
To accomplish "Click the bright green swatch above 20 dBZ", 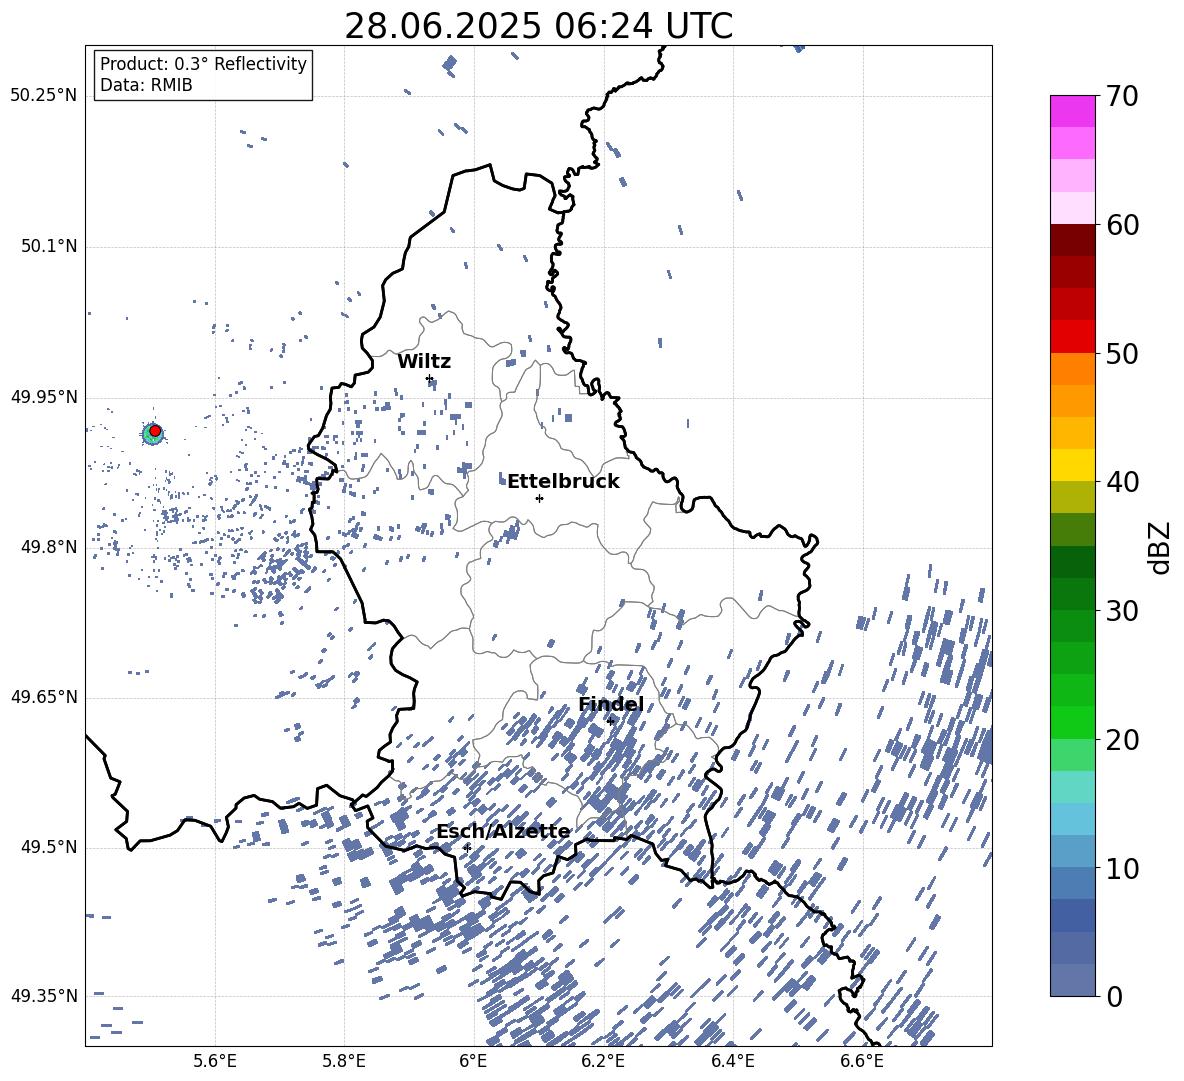I will (x=1073, y=722).
